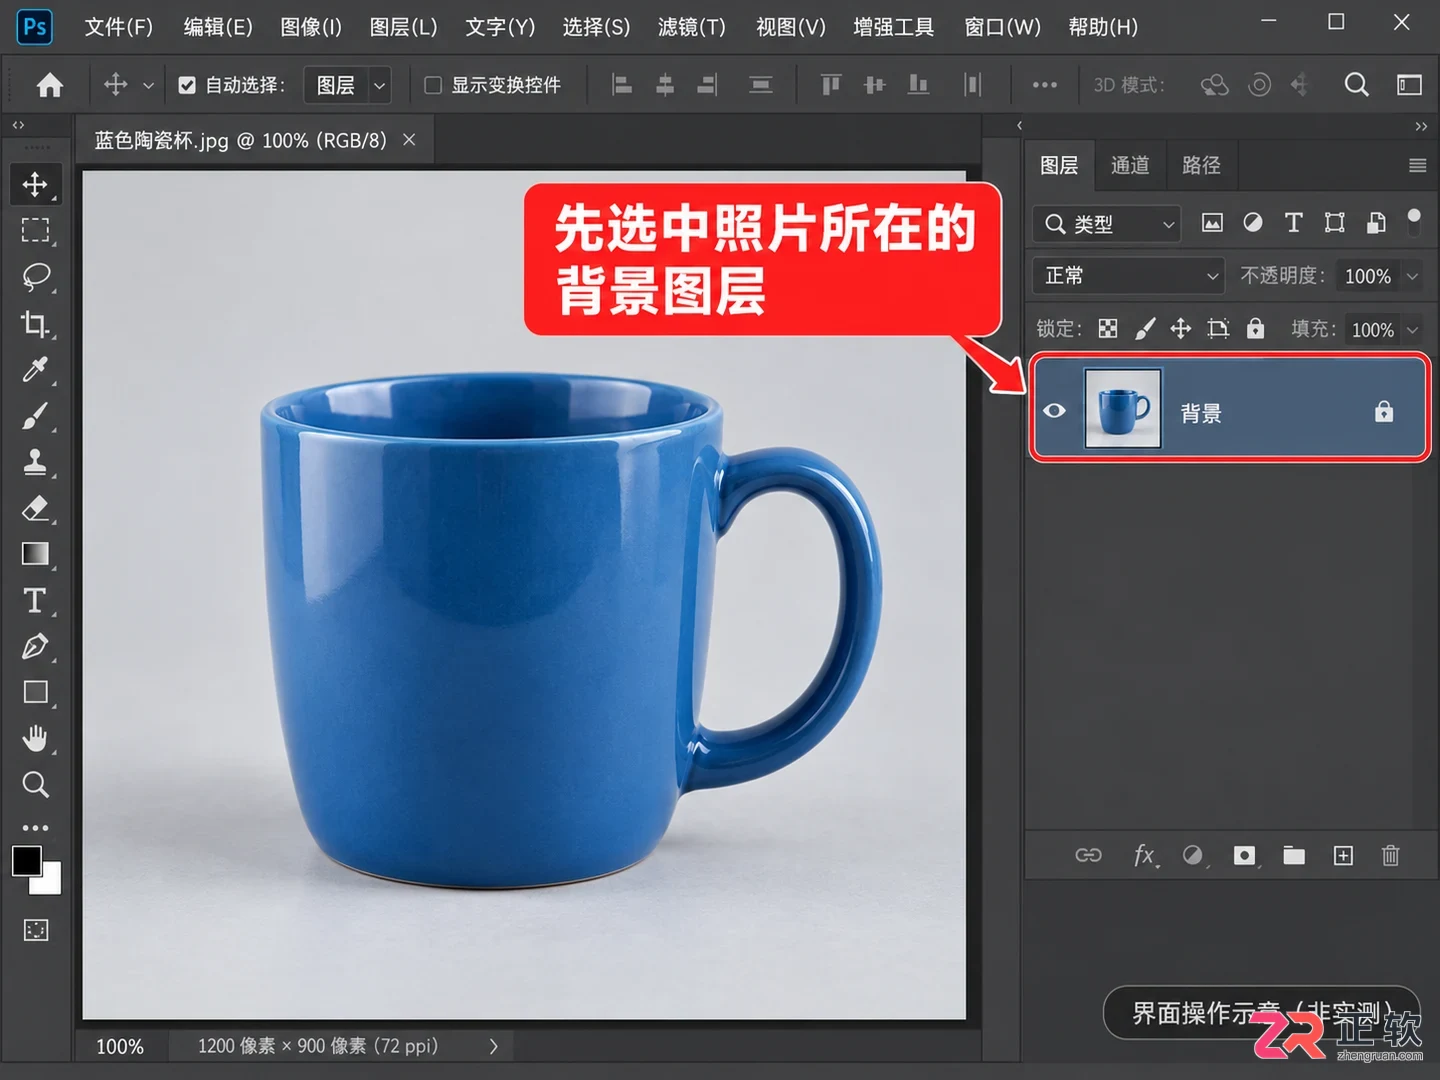Open the 图层 auto-select dropdown
The image size is (1440, 1080).
347,85
